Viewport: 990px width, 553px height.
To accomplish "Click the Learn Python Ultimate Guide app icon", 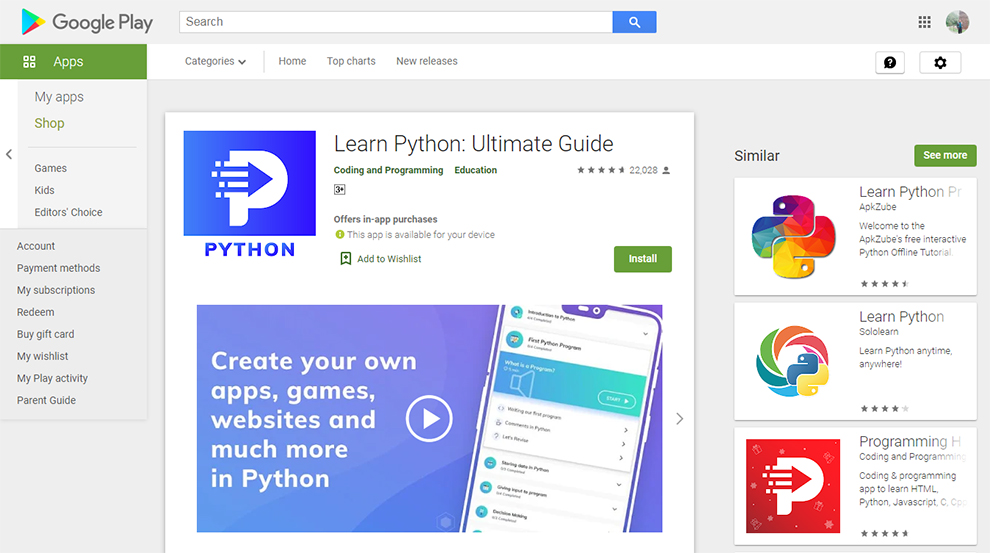I will pyautogui.click(x=249, y=194).
